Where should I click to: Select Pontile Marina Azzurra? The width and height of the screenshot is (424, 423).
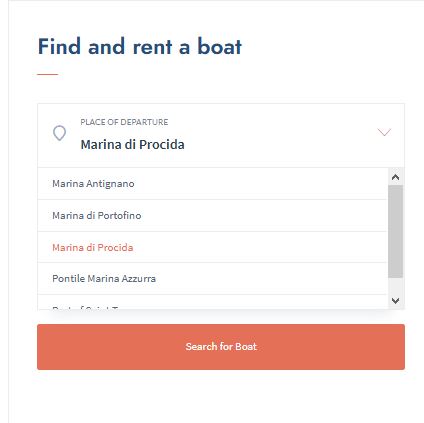[x=212, y=279]
